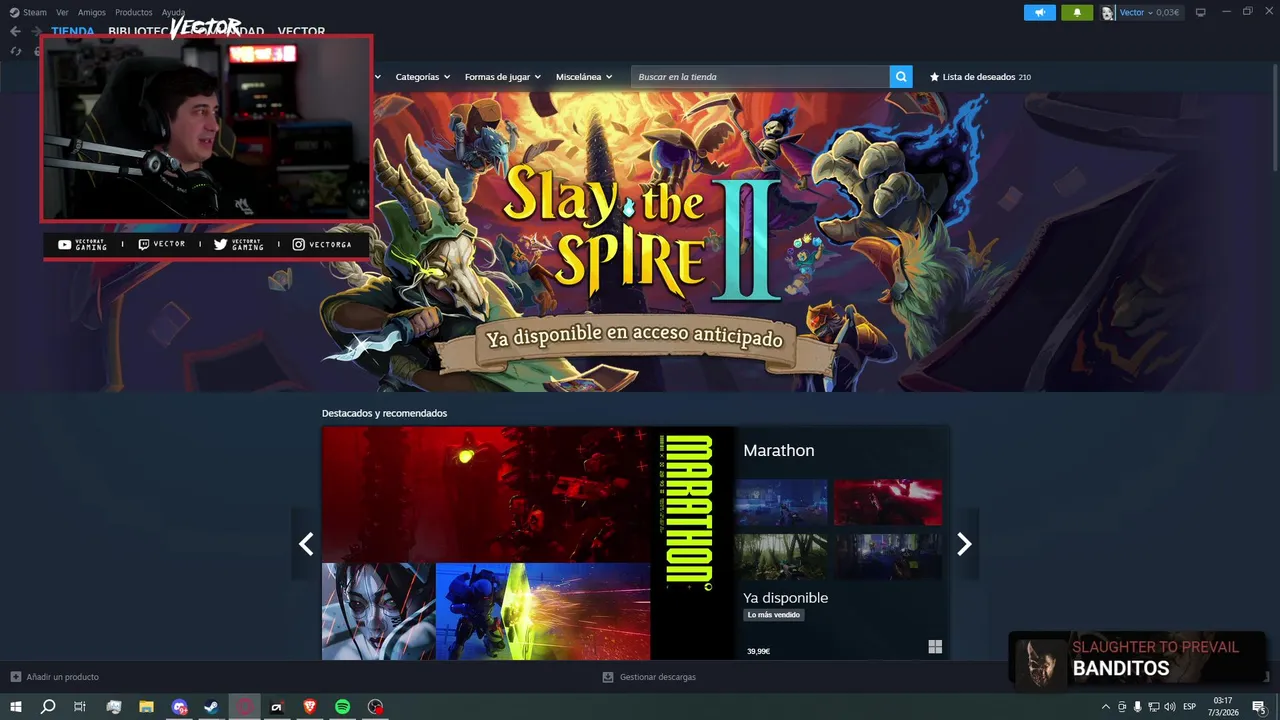The height and width of the screenshot is (720, 1280).
Task: Click the 39,99€ price
Action: point(758,651)
